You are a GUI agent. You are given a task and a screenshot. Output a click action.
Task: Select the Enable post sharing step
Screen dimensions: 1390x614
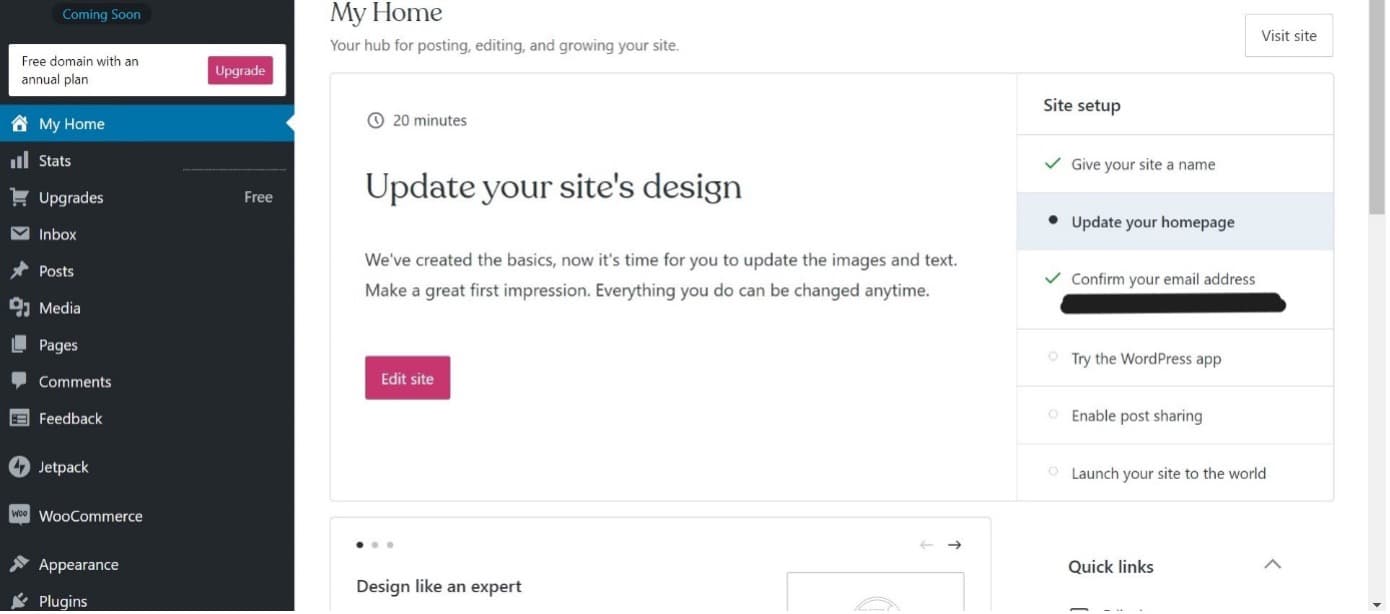(x=1175, y=415)
